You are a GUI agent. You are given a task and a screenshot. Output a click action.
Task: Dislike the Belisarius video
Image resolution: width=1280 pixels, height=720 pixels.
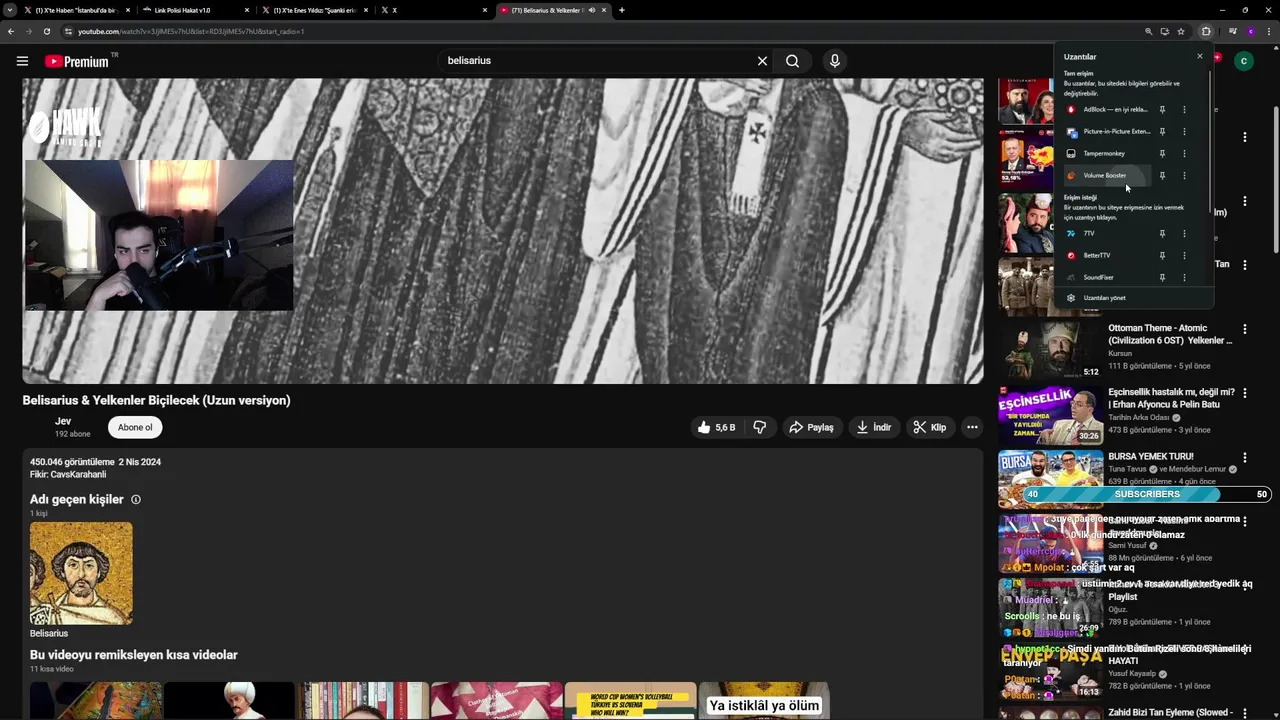760,427
